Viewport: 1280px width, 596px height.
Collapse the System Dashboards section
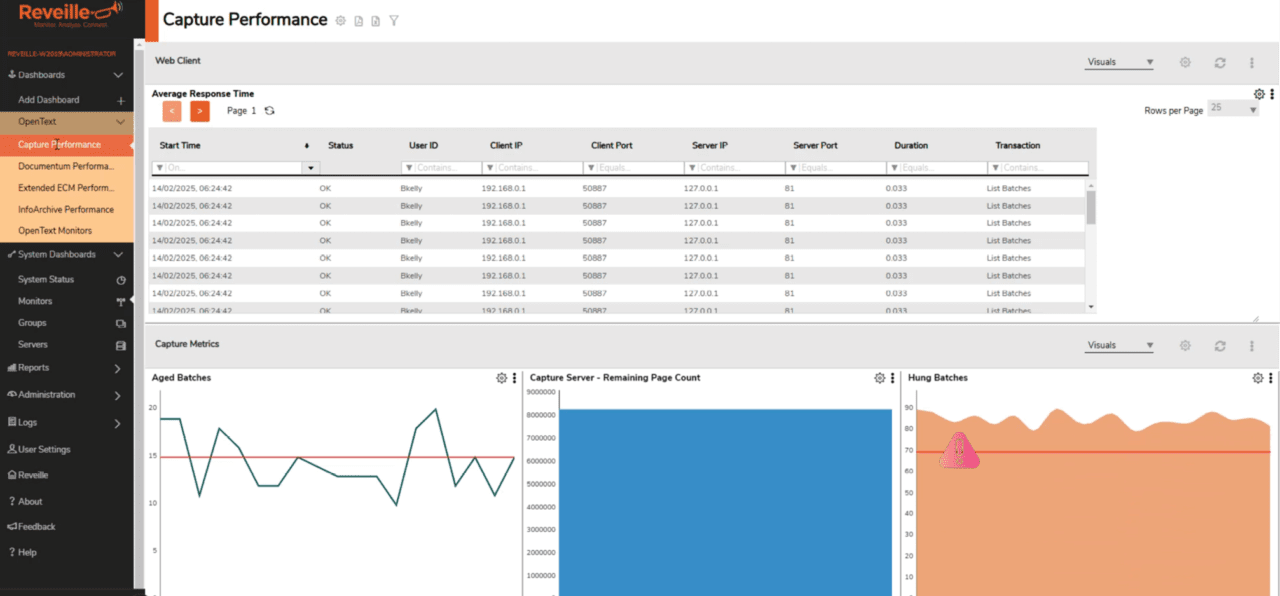(x=118, y=254)
